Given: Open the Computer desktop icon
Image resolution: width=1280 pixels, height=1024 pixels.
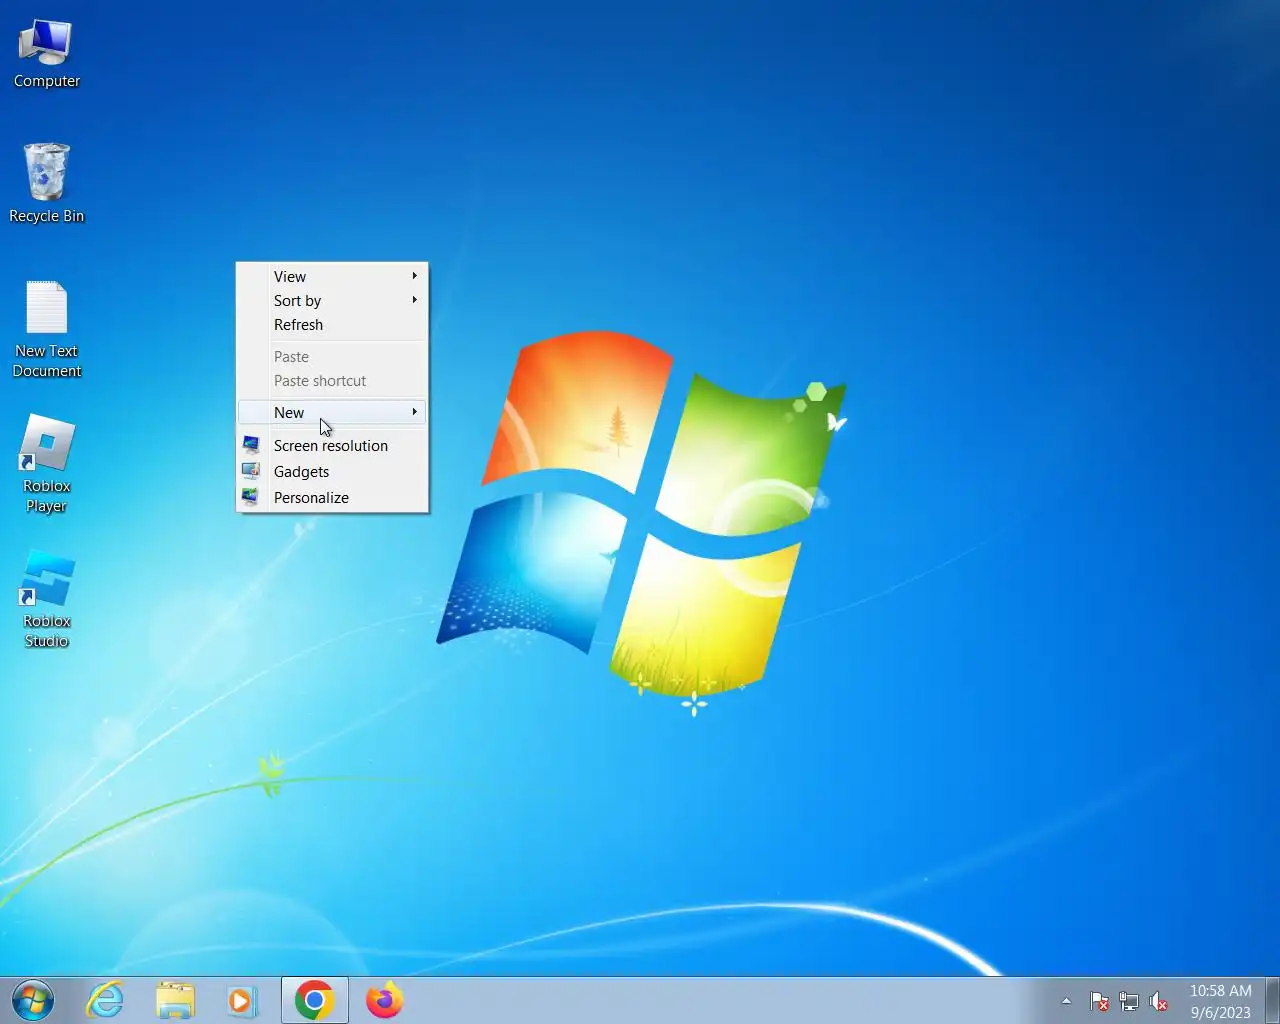Looking at the screenshot, I should click(46, 54).
